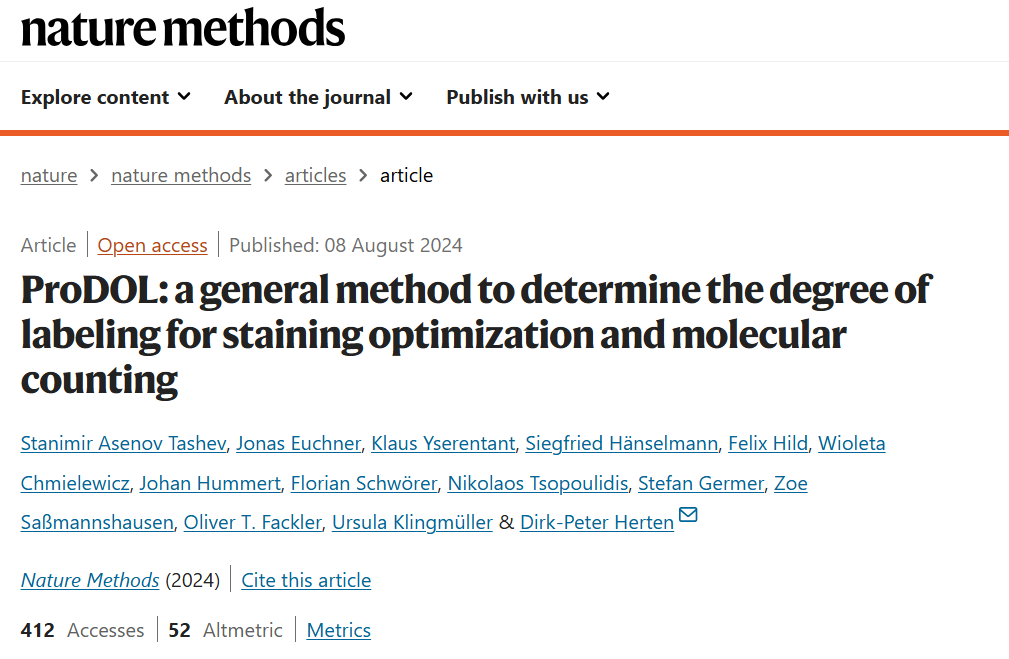Viewport: 1009px width, 659px height.
Task: Click the nature methods logo
Action: [x=183, y=28]
